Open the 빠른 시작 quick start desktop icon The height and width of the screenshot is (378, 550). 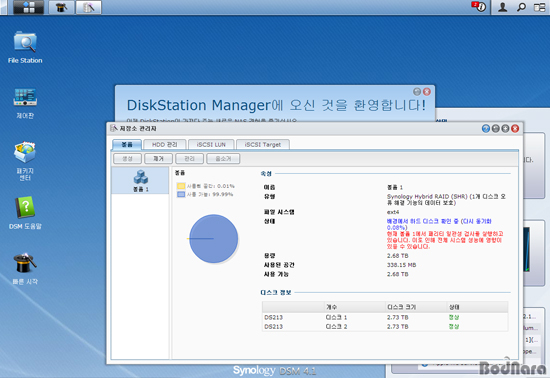[x=25, y=269]
